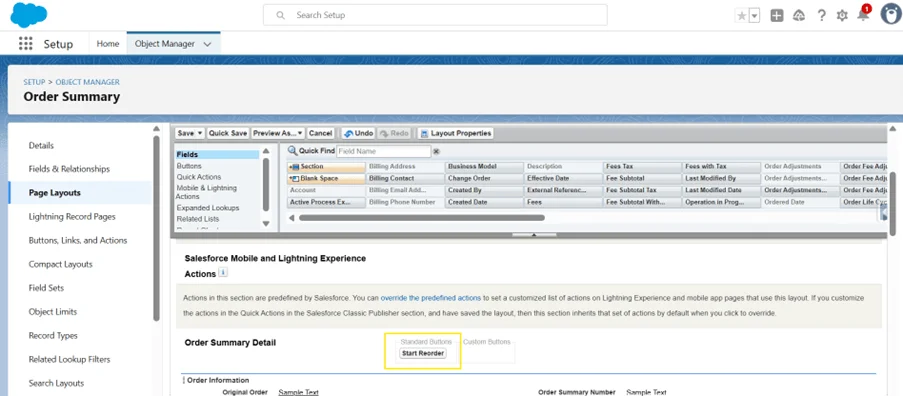Select the Operation in Prog... field

click(x=721, y=203)
